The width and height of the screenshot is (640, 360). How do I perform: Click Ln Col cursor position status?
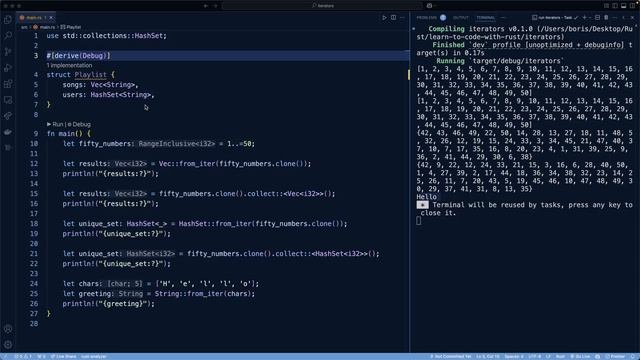point(487,356)
